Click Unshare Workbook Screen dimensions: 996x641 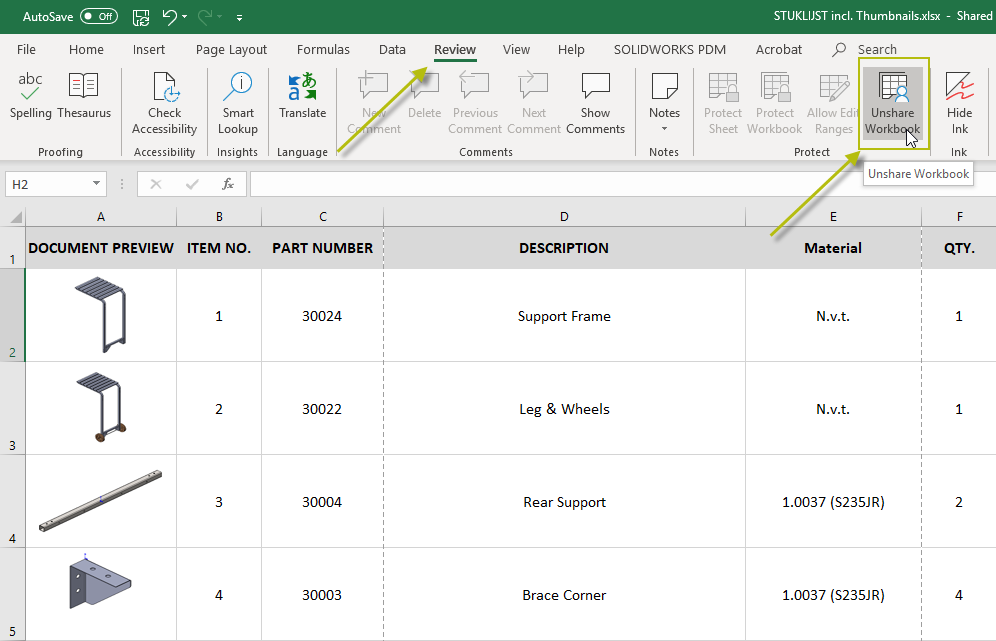892,104
